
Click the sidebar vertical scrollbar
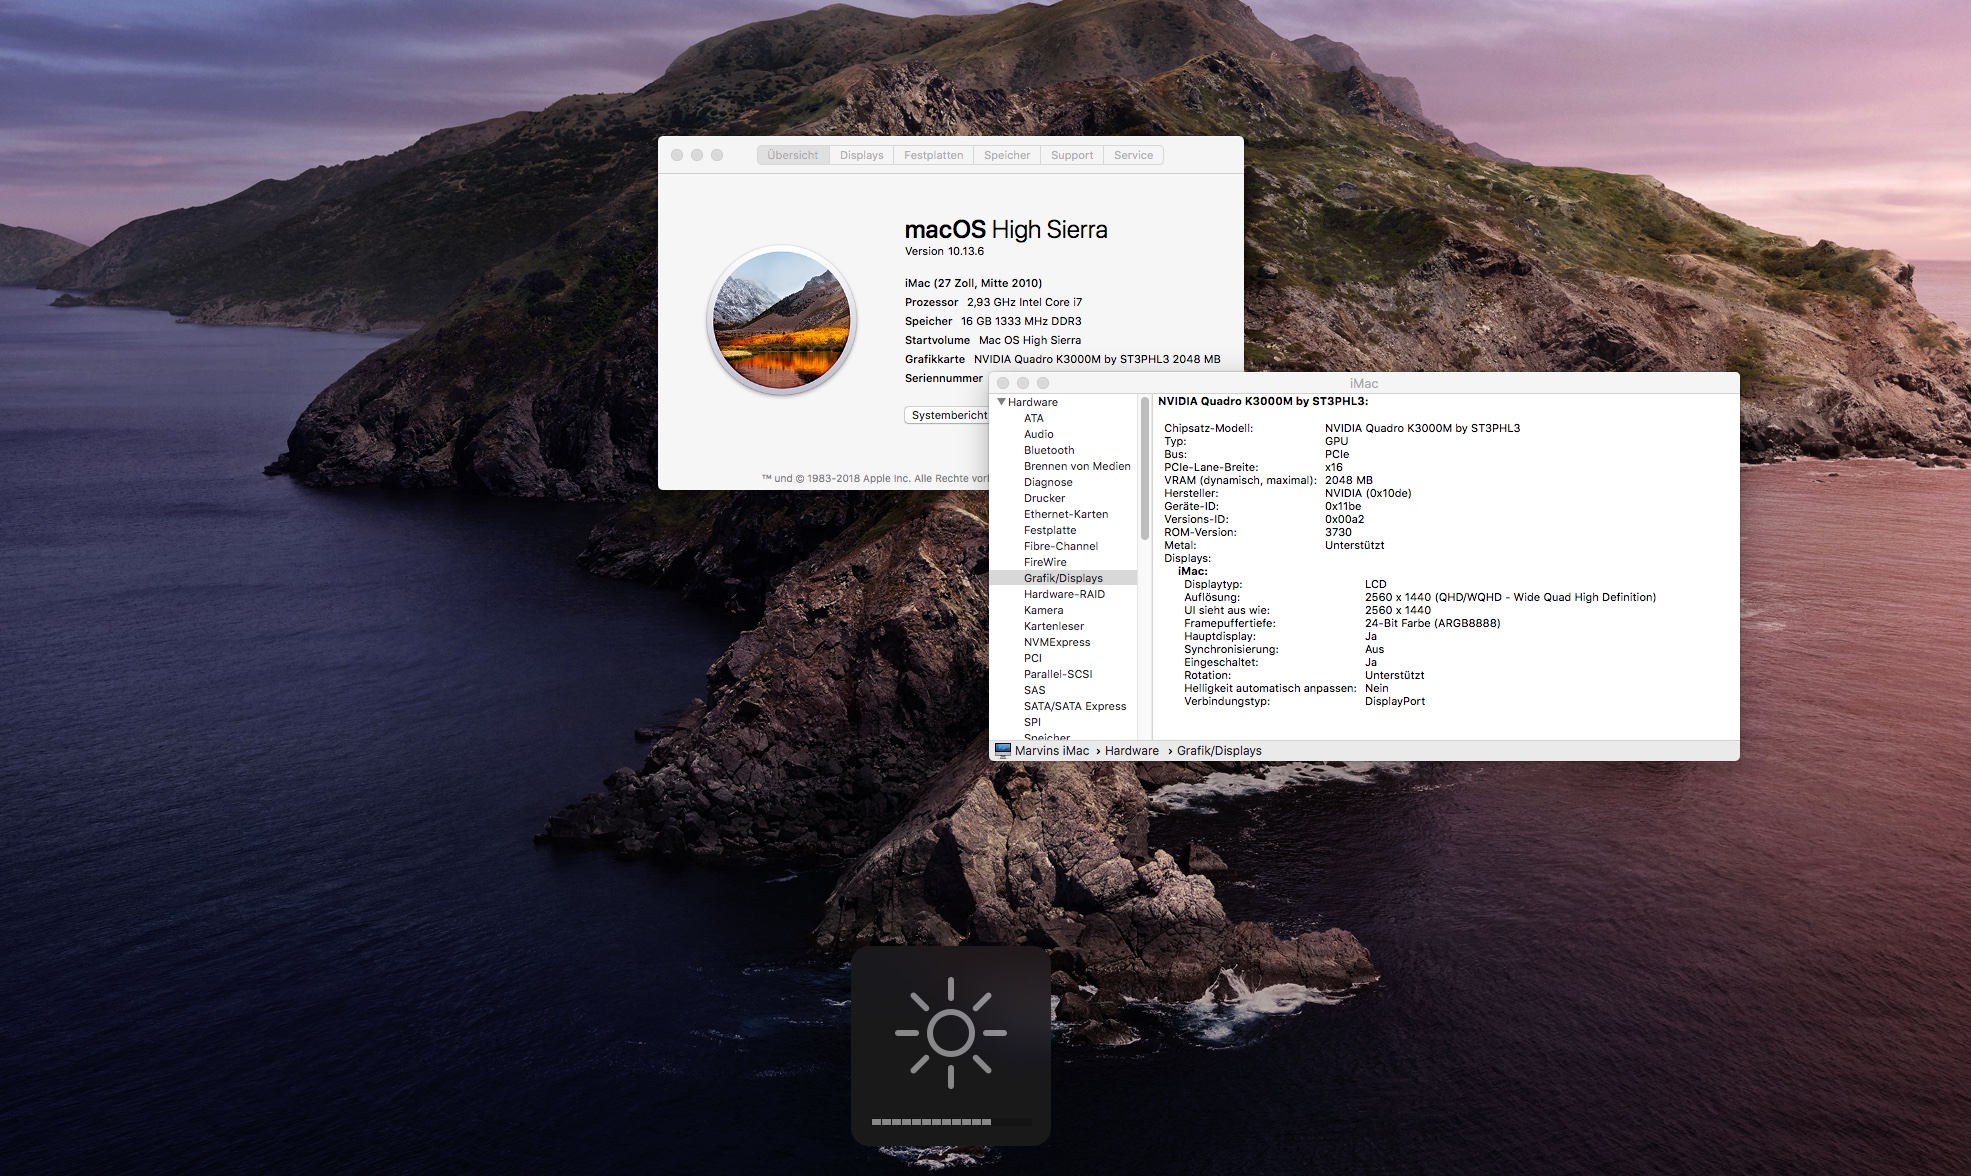click(1144, 470)
